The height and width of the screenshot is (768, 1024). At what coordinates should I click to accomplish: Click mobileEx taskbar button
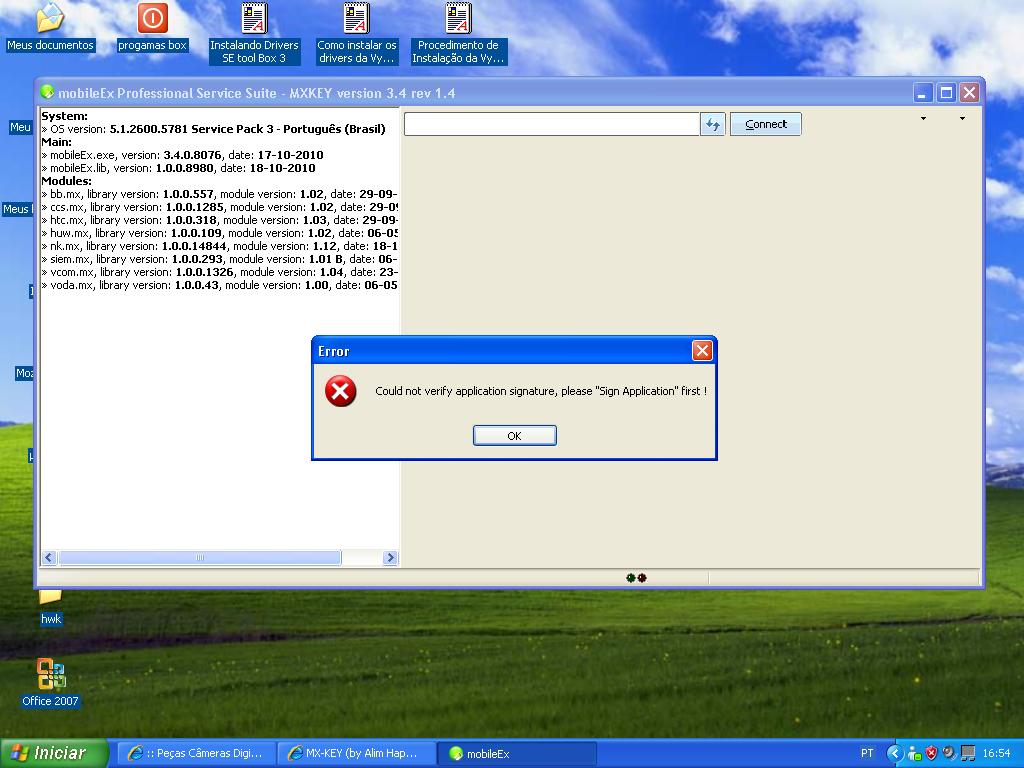[x=516, y=753]
